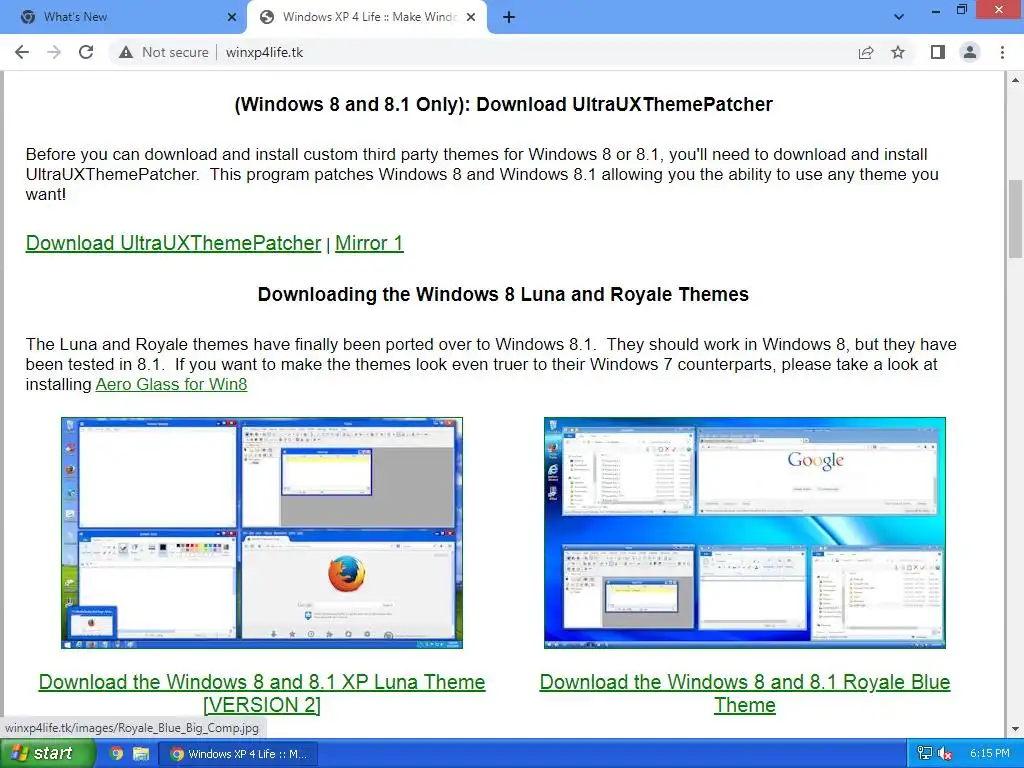Share this page using the share icon
1024x768 pixels.
pos(866,52)
